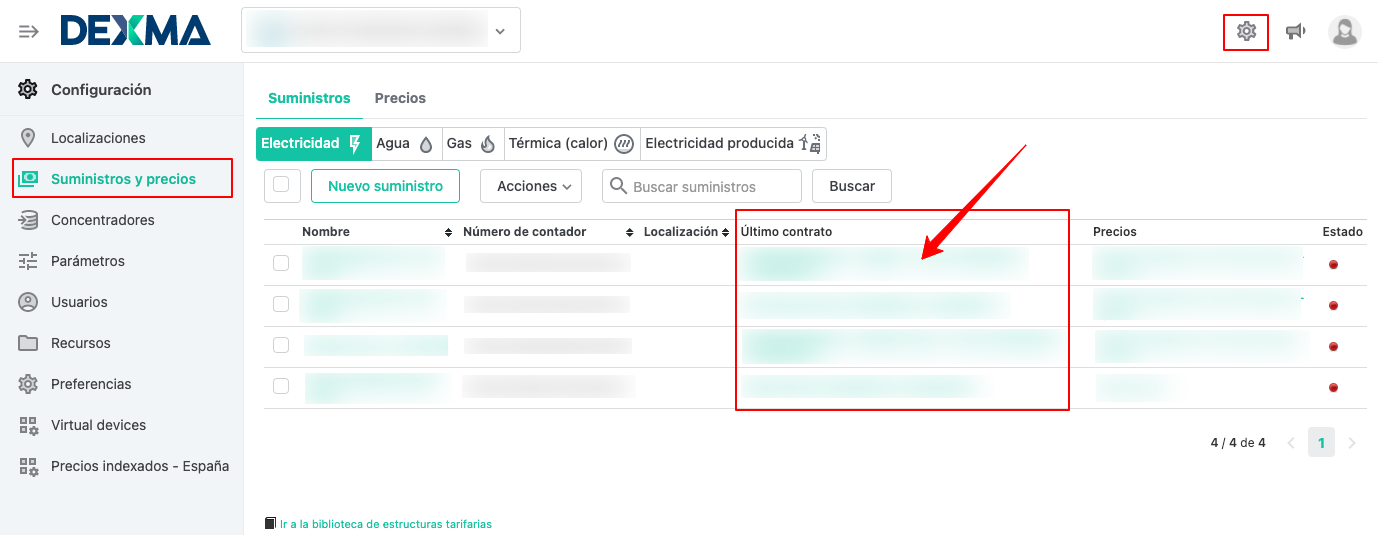The width and height of the screenshot is (1378, 535).
Task: Switch to the Precios tab
Action: click(x=400, y=98)
